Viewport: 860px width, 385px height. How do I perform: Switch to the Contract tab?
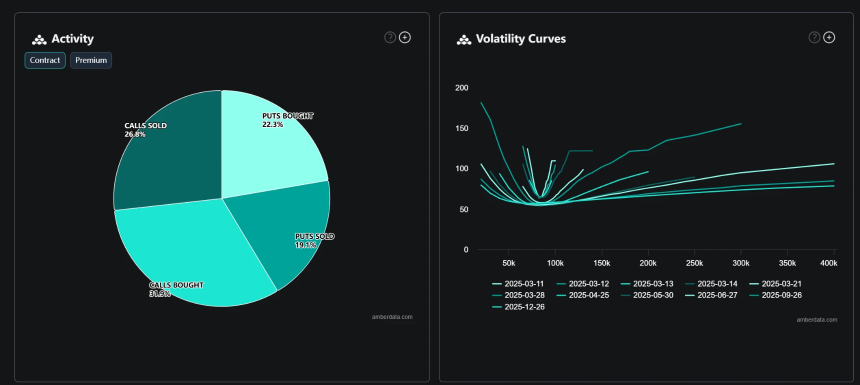coord(45,60)
